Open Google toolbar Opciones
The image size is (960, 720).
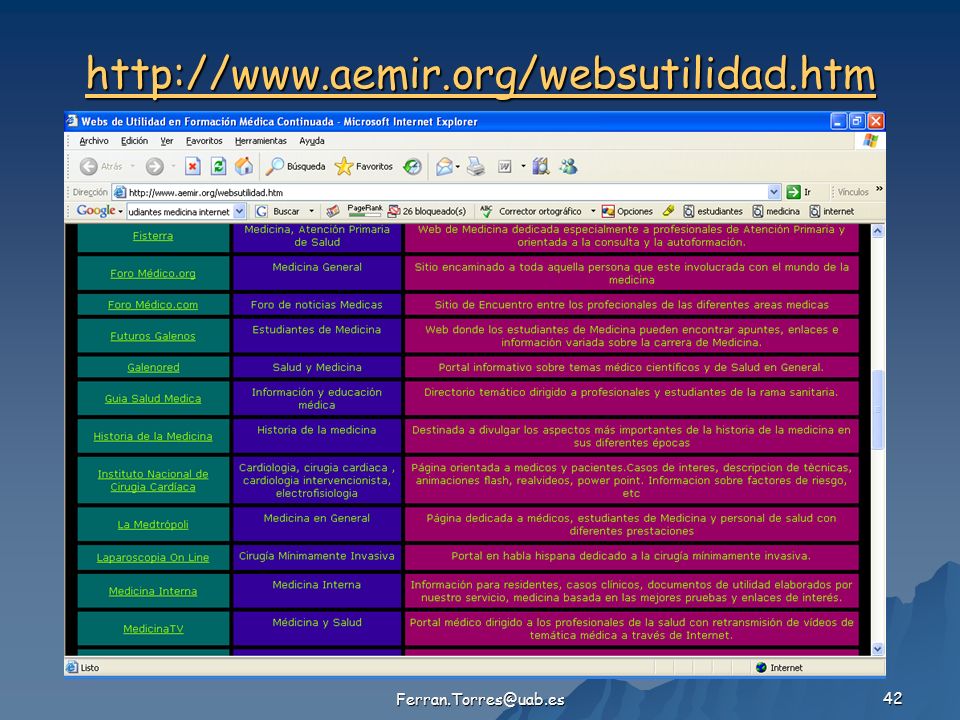tap(628, 211)
